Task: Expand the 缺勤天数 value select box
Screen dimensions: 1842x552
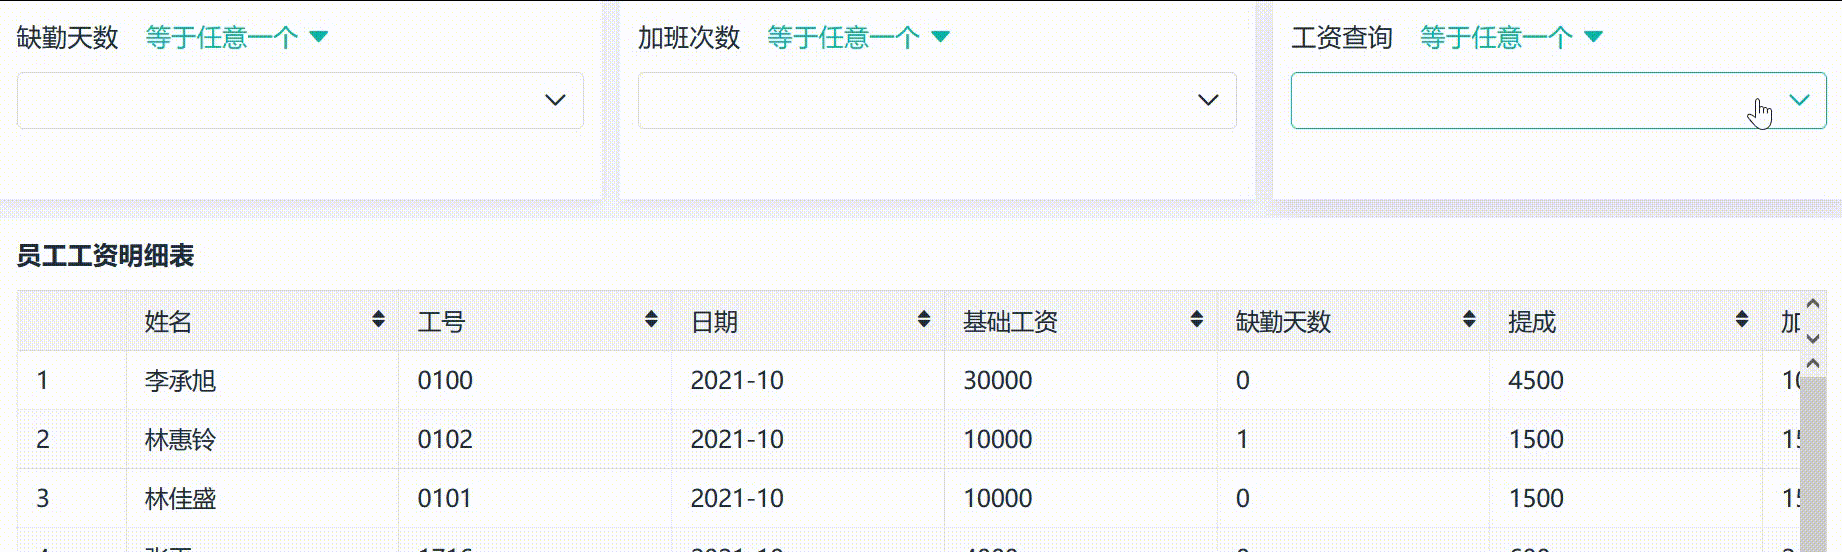Action: coord(300,100)
